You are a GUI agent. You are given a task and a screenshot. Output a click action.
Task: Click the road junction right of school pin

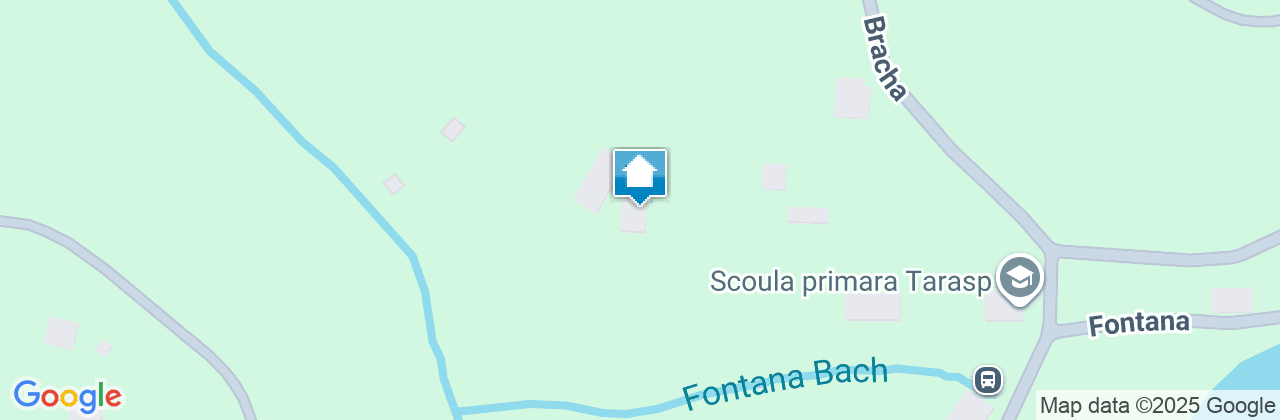1048,249
